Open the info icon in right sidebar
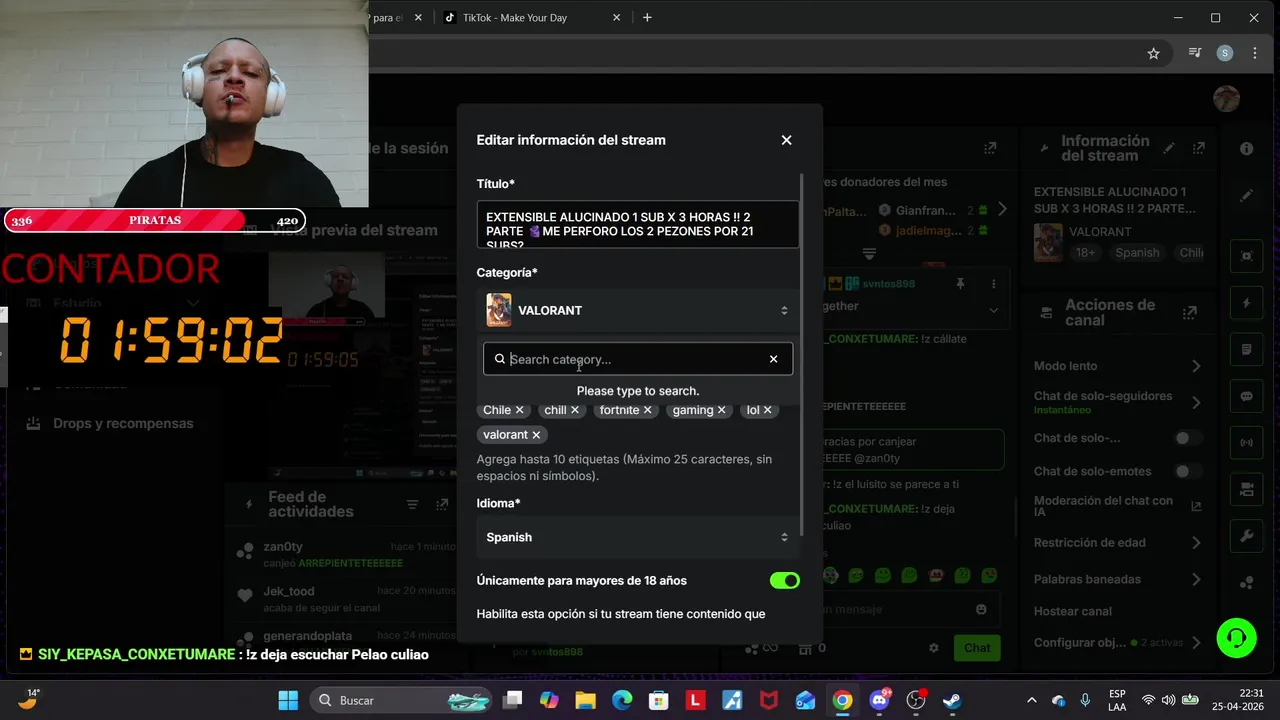Image resolution: width=1280 pixels, height=720 pixels. [1247, 148]
